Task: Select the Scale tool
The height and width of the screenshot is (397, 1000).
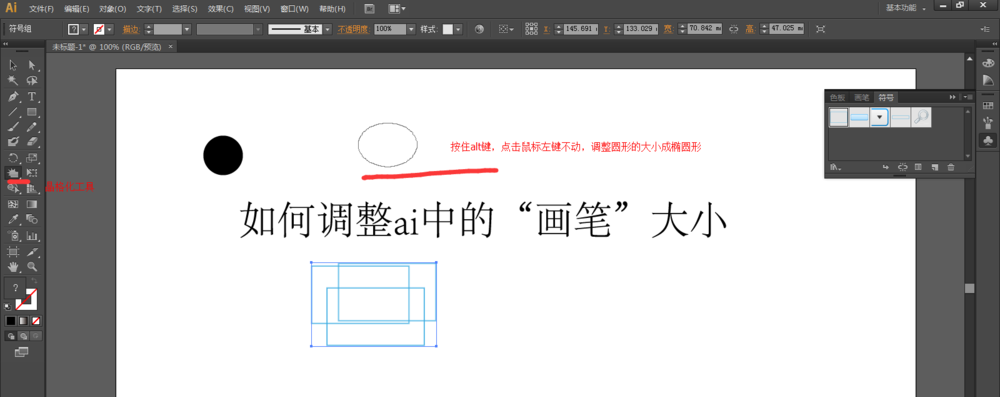Action: [x=31, y=157]
